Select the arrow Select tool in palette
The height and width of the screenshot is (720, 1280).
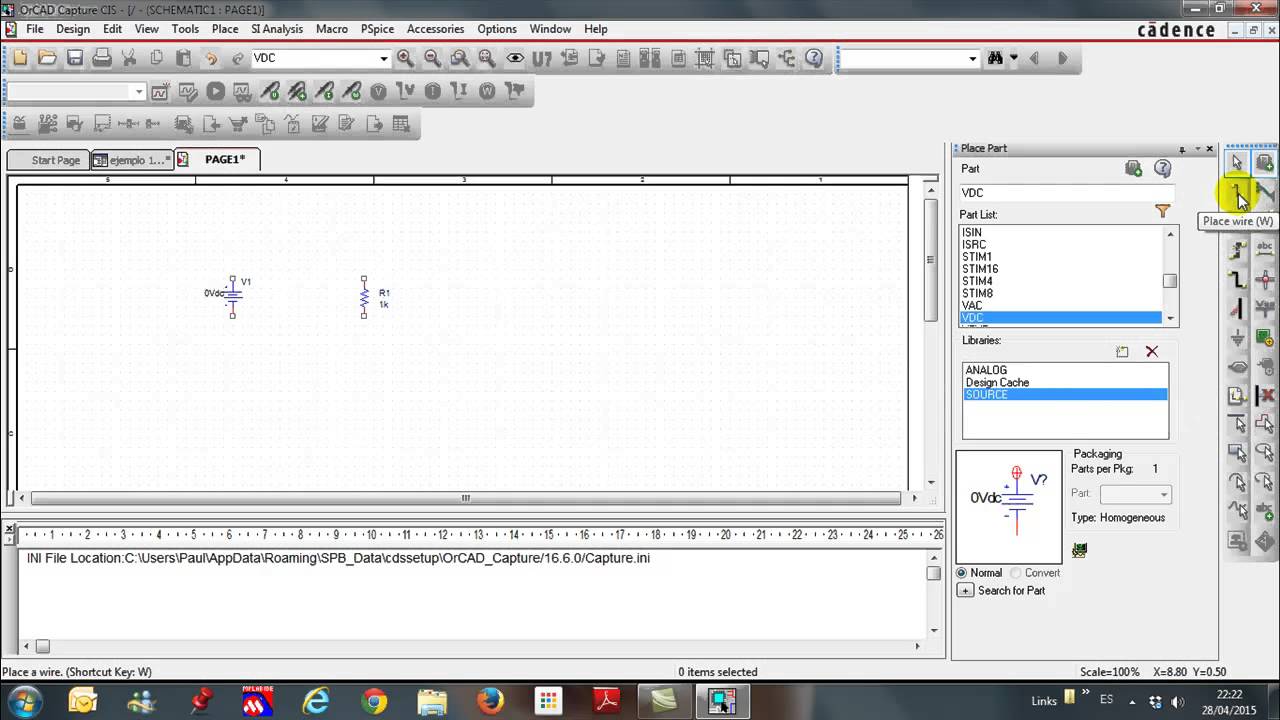pos(1237,162)
